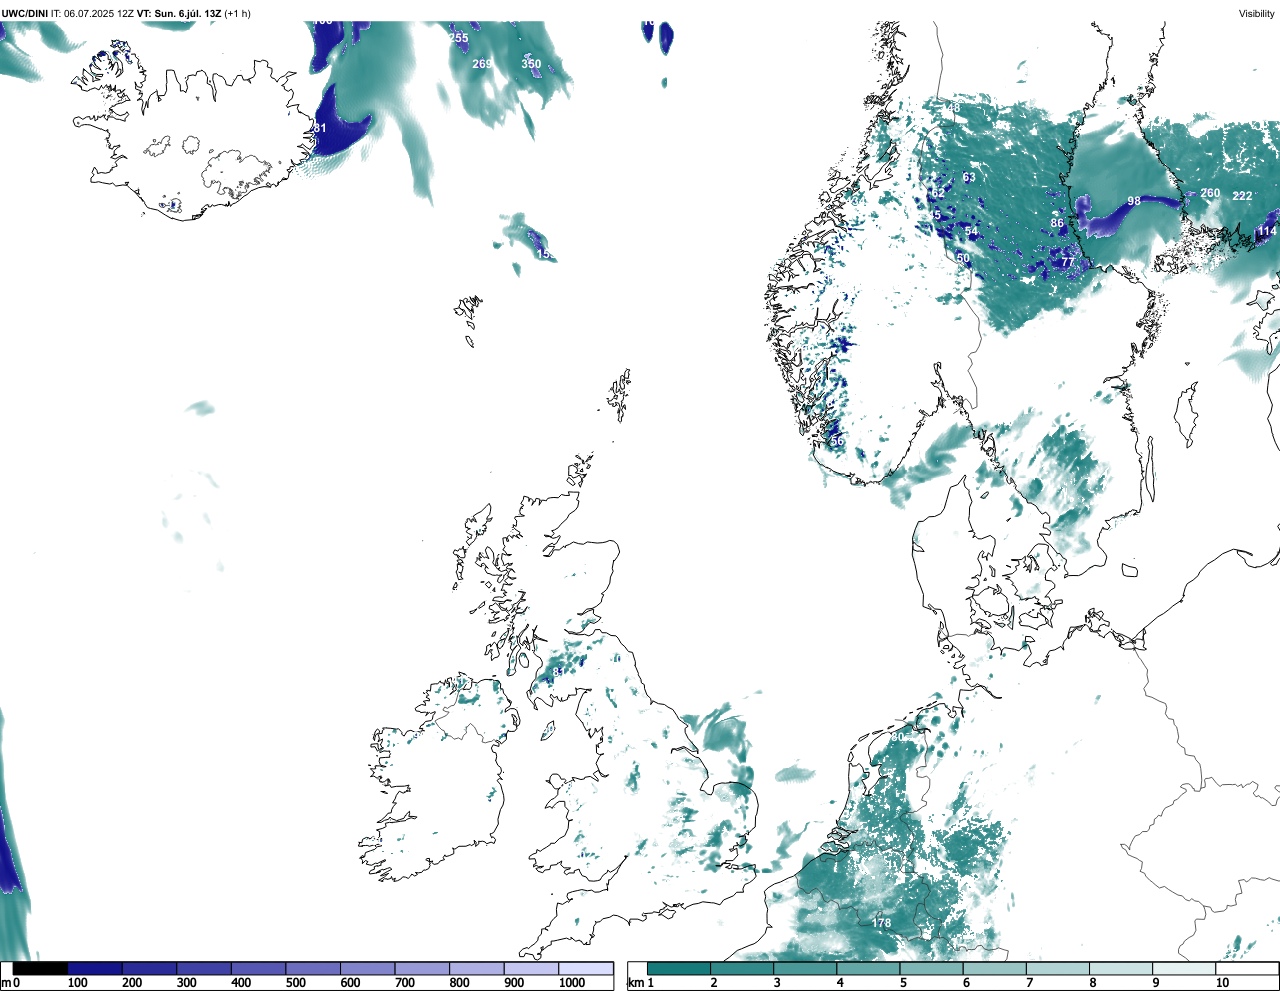This screenshot has width=1280, height=991.
Task: Click the valid time Sun. 6.júl. 13Z
Action: (187, 13)
